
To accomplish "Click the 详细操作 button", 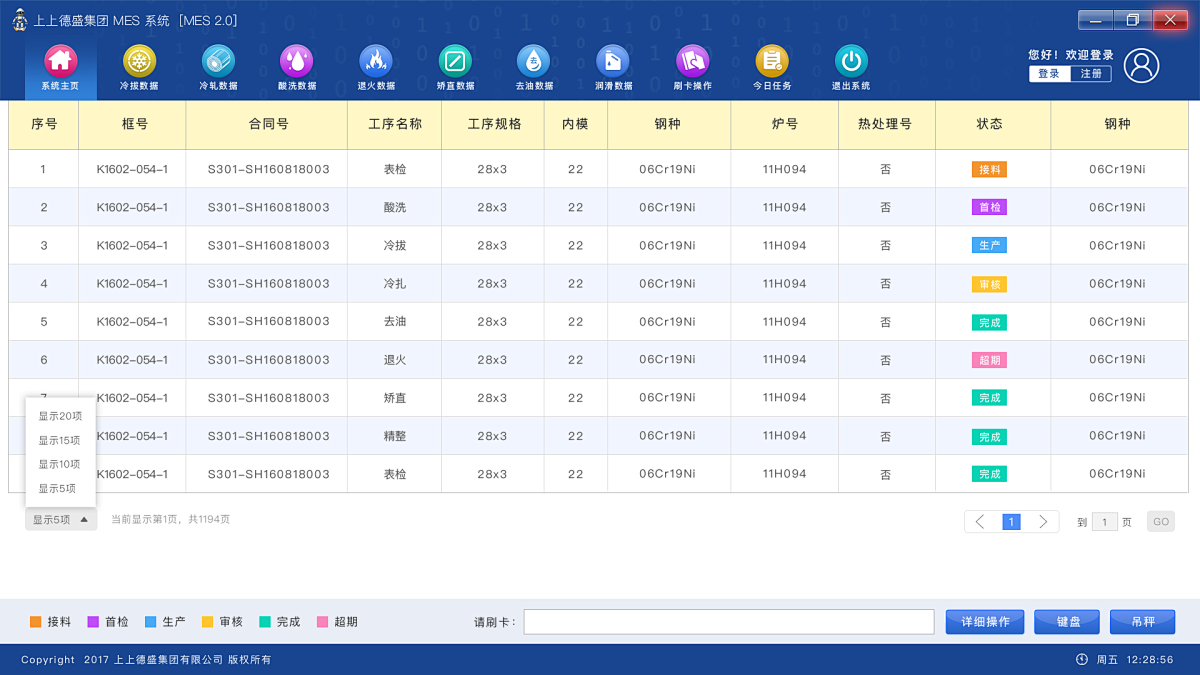I will 984,621.
